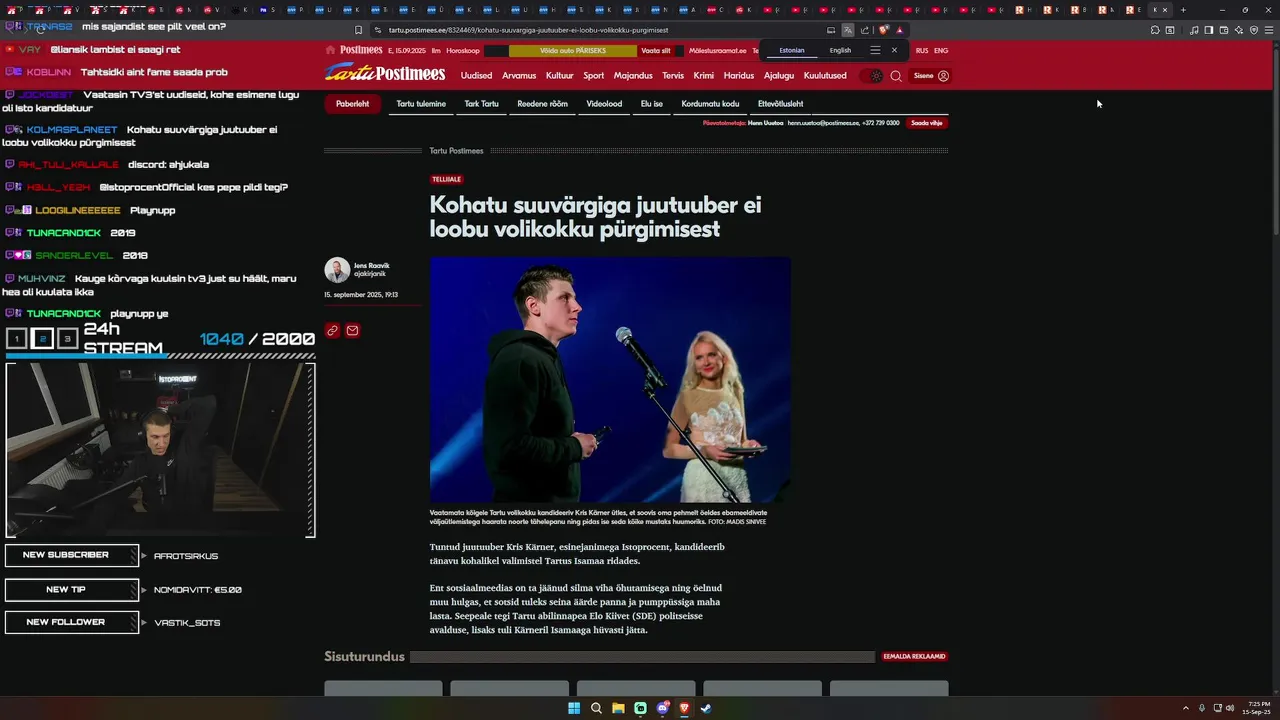Click the Horoskoop link in top bar
The width and height of the screenshot is (1280, 720).
tap(463, 50)
